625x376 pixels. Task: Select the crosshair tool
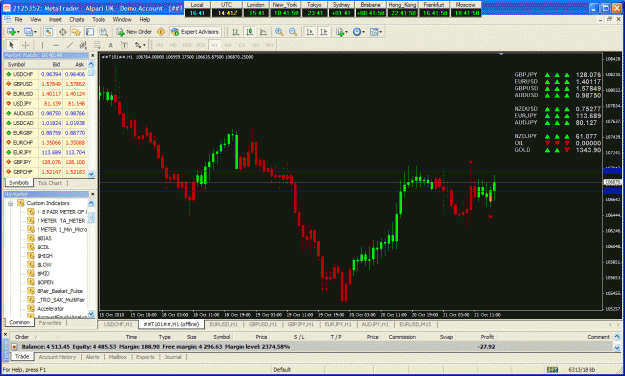point(25,45)
